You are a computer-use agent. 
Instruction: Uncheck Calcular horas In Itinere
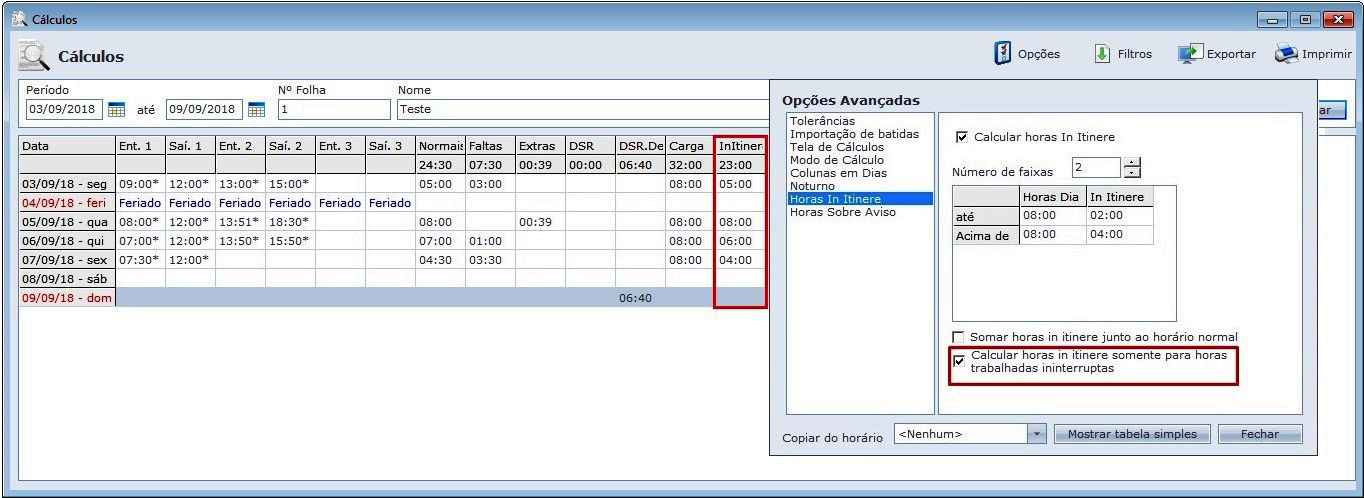pyautogui.click(x=962, y=137)
